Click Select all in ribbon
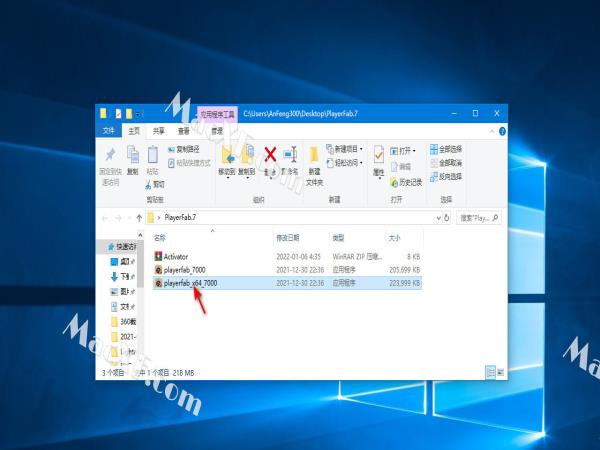This screenshot has width=600, height=450. [x=446, y=149]
